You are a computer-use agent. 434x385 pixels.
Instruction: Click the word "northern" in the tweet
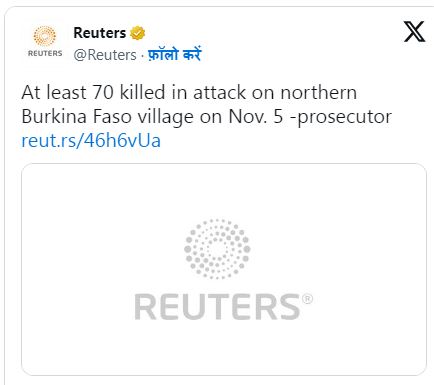click(319, 93)
